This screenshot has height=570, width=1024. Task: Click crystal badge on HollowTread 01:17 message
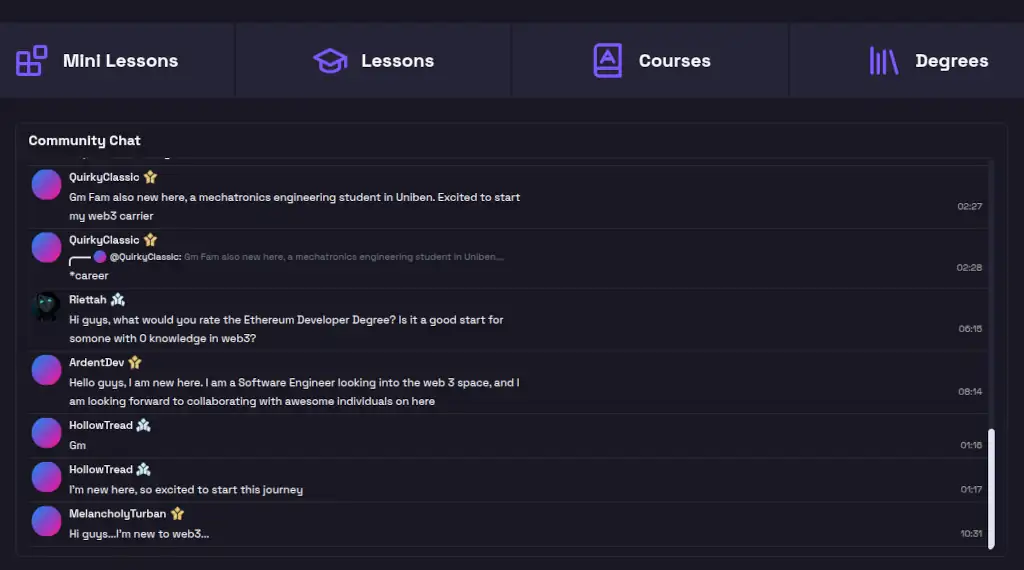coord(144,469)
